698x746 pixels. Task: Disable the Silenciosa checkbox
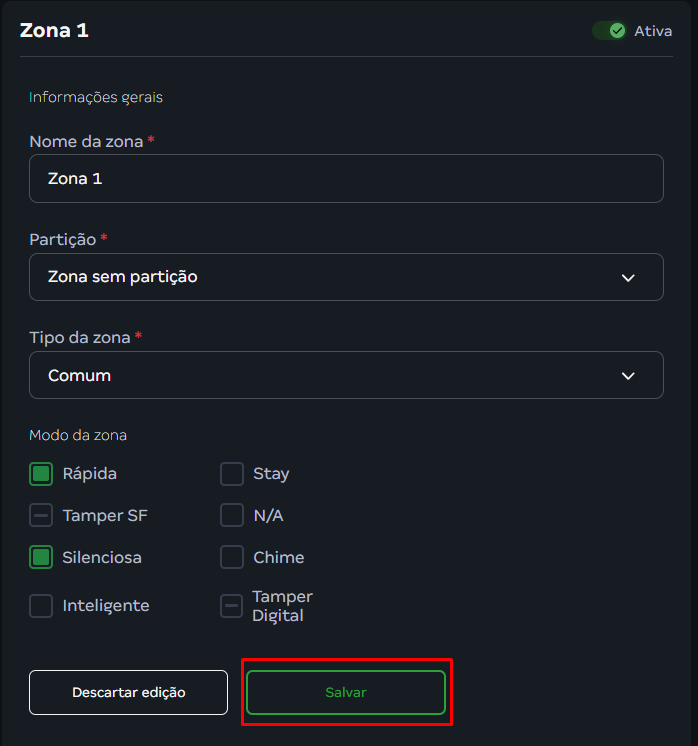(x=41, y=558)
